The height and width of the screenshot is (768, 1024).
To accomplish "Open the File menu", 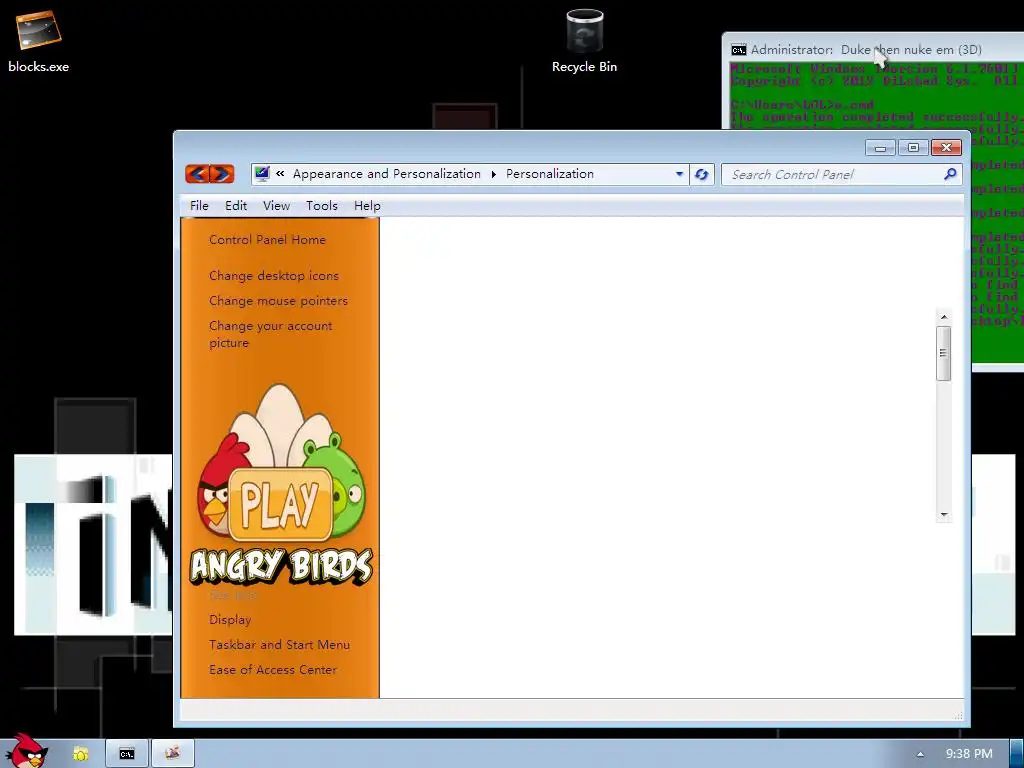I will [x=199, y=206].
